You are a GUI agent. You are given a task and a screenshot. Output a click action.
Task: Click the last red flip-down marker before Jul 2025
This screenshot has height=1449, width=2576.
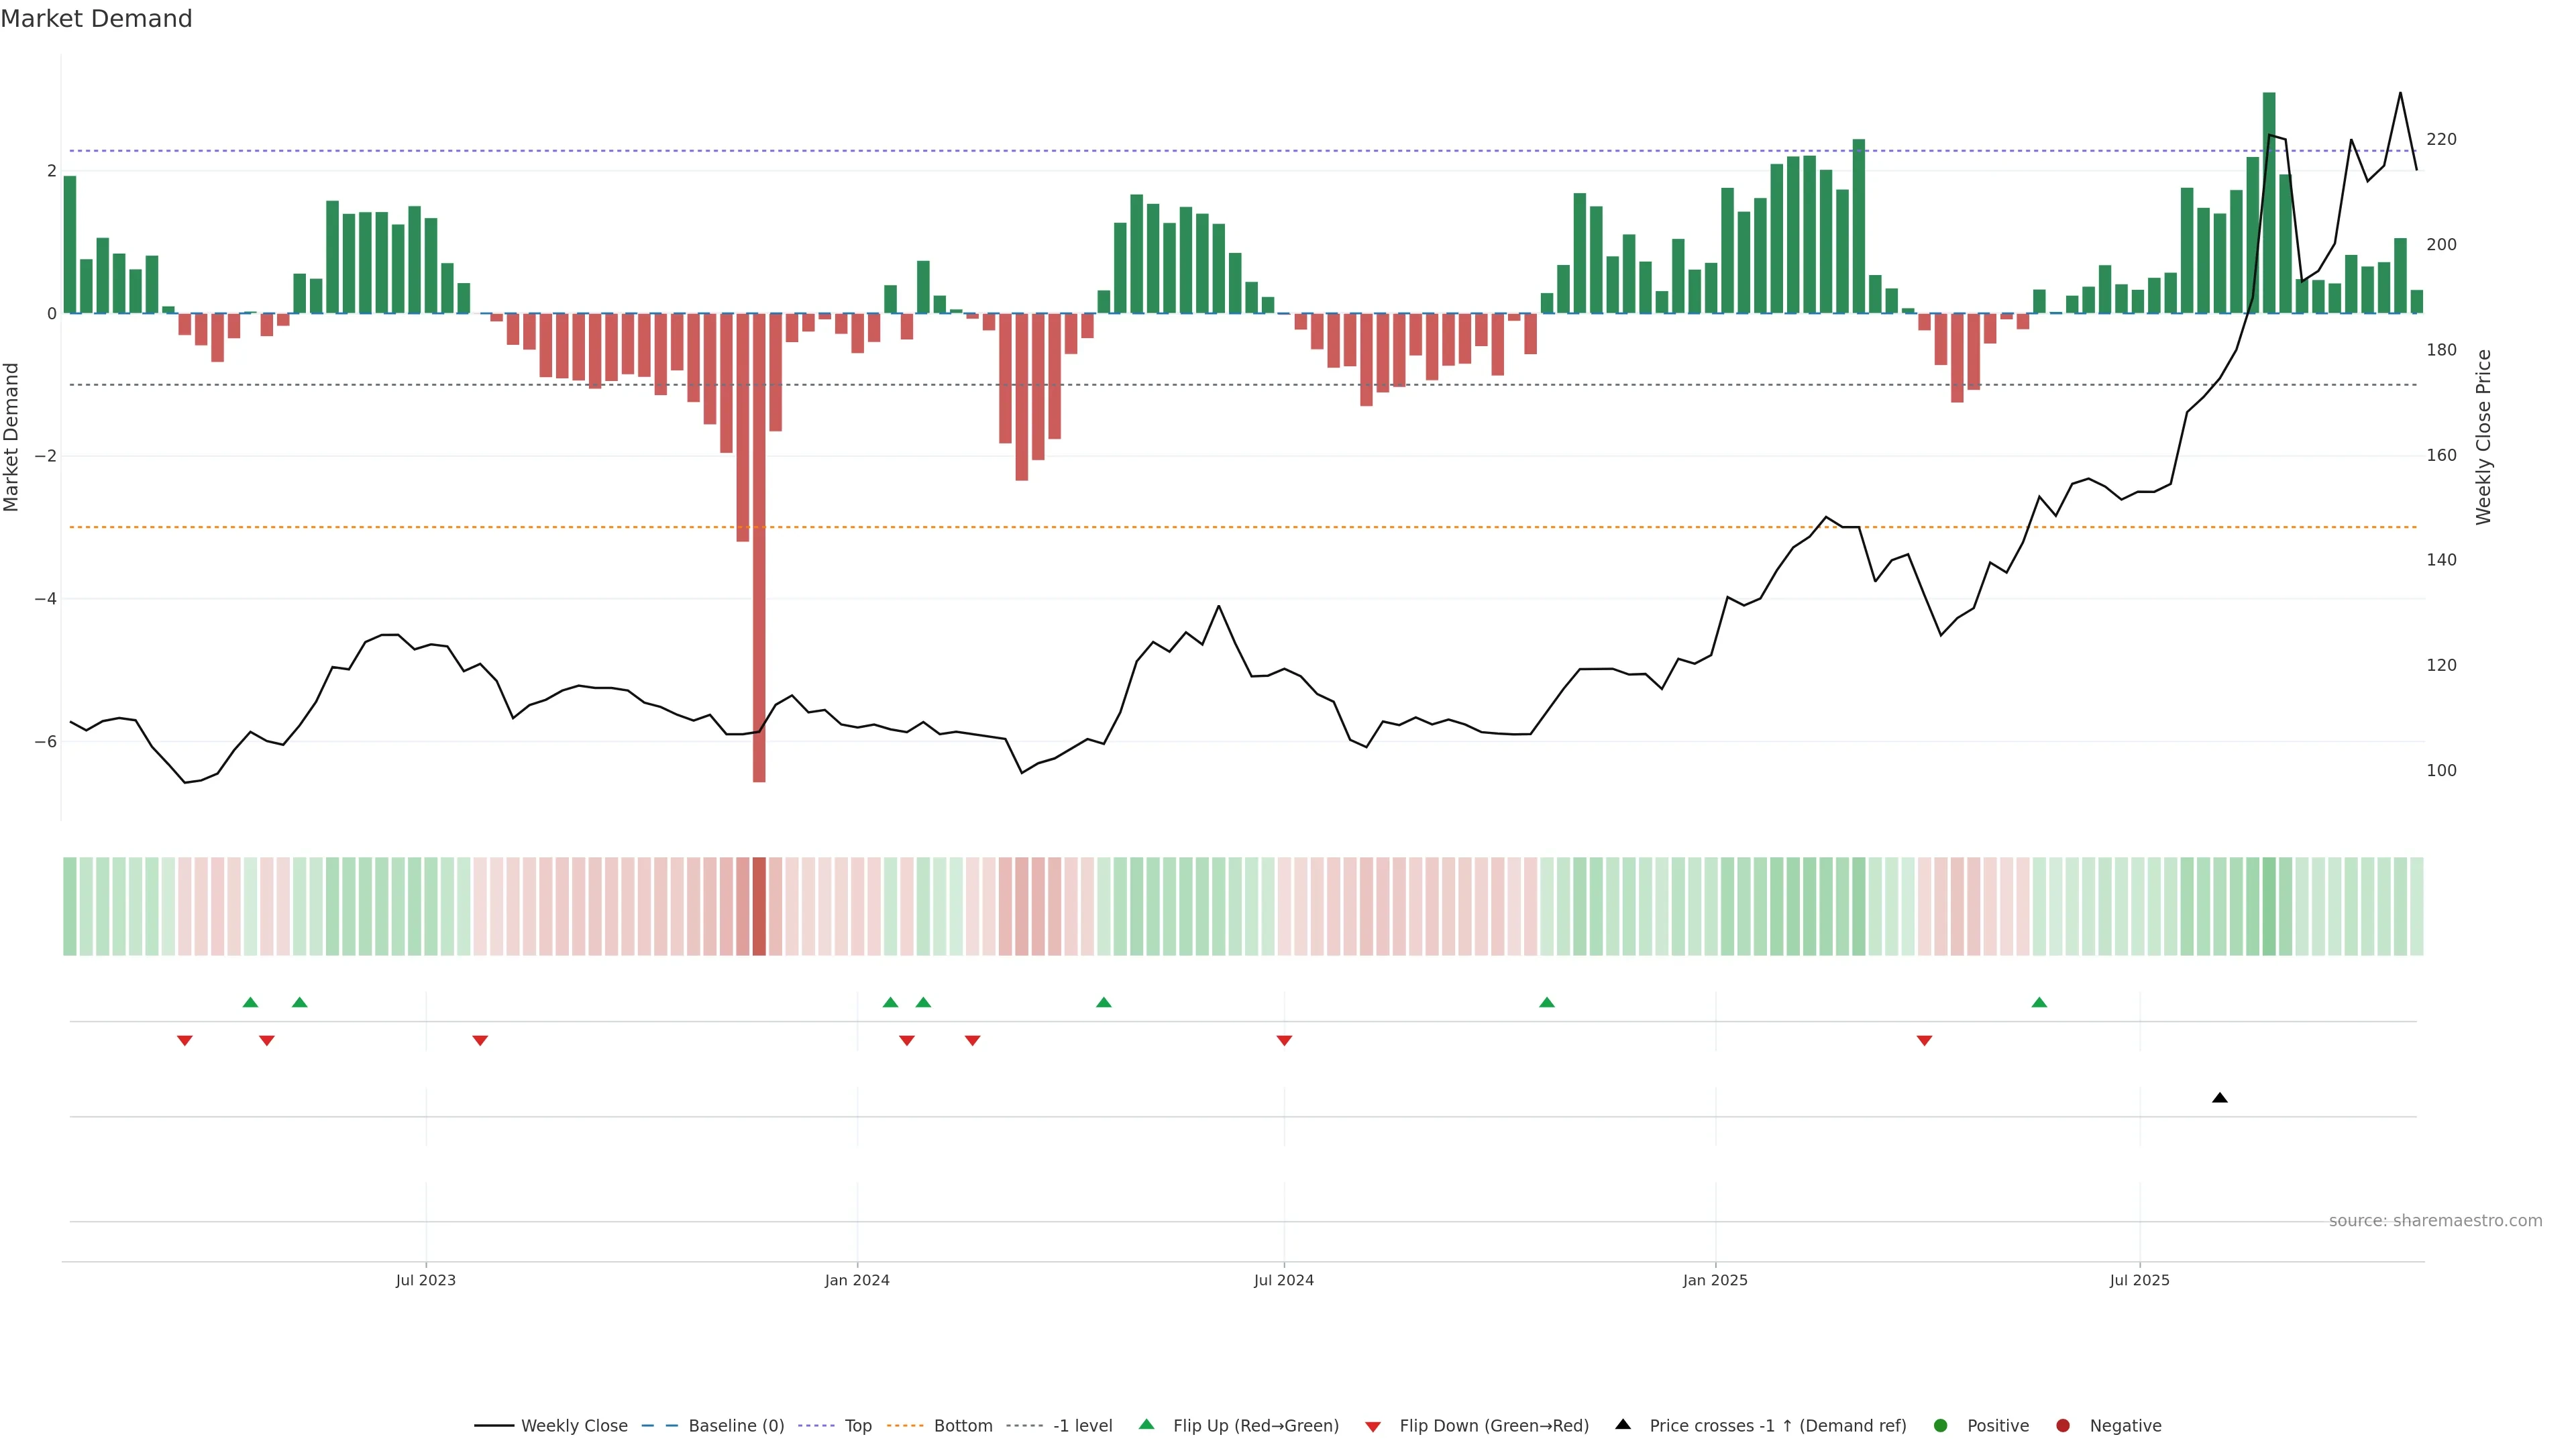1924,1041
